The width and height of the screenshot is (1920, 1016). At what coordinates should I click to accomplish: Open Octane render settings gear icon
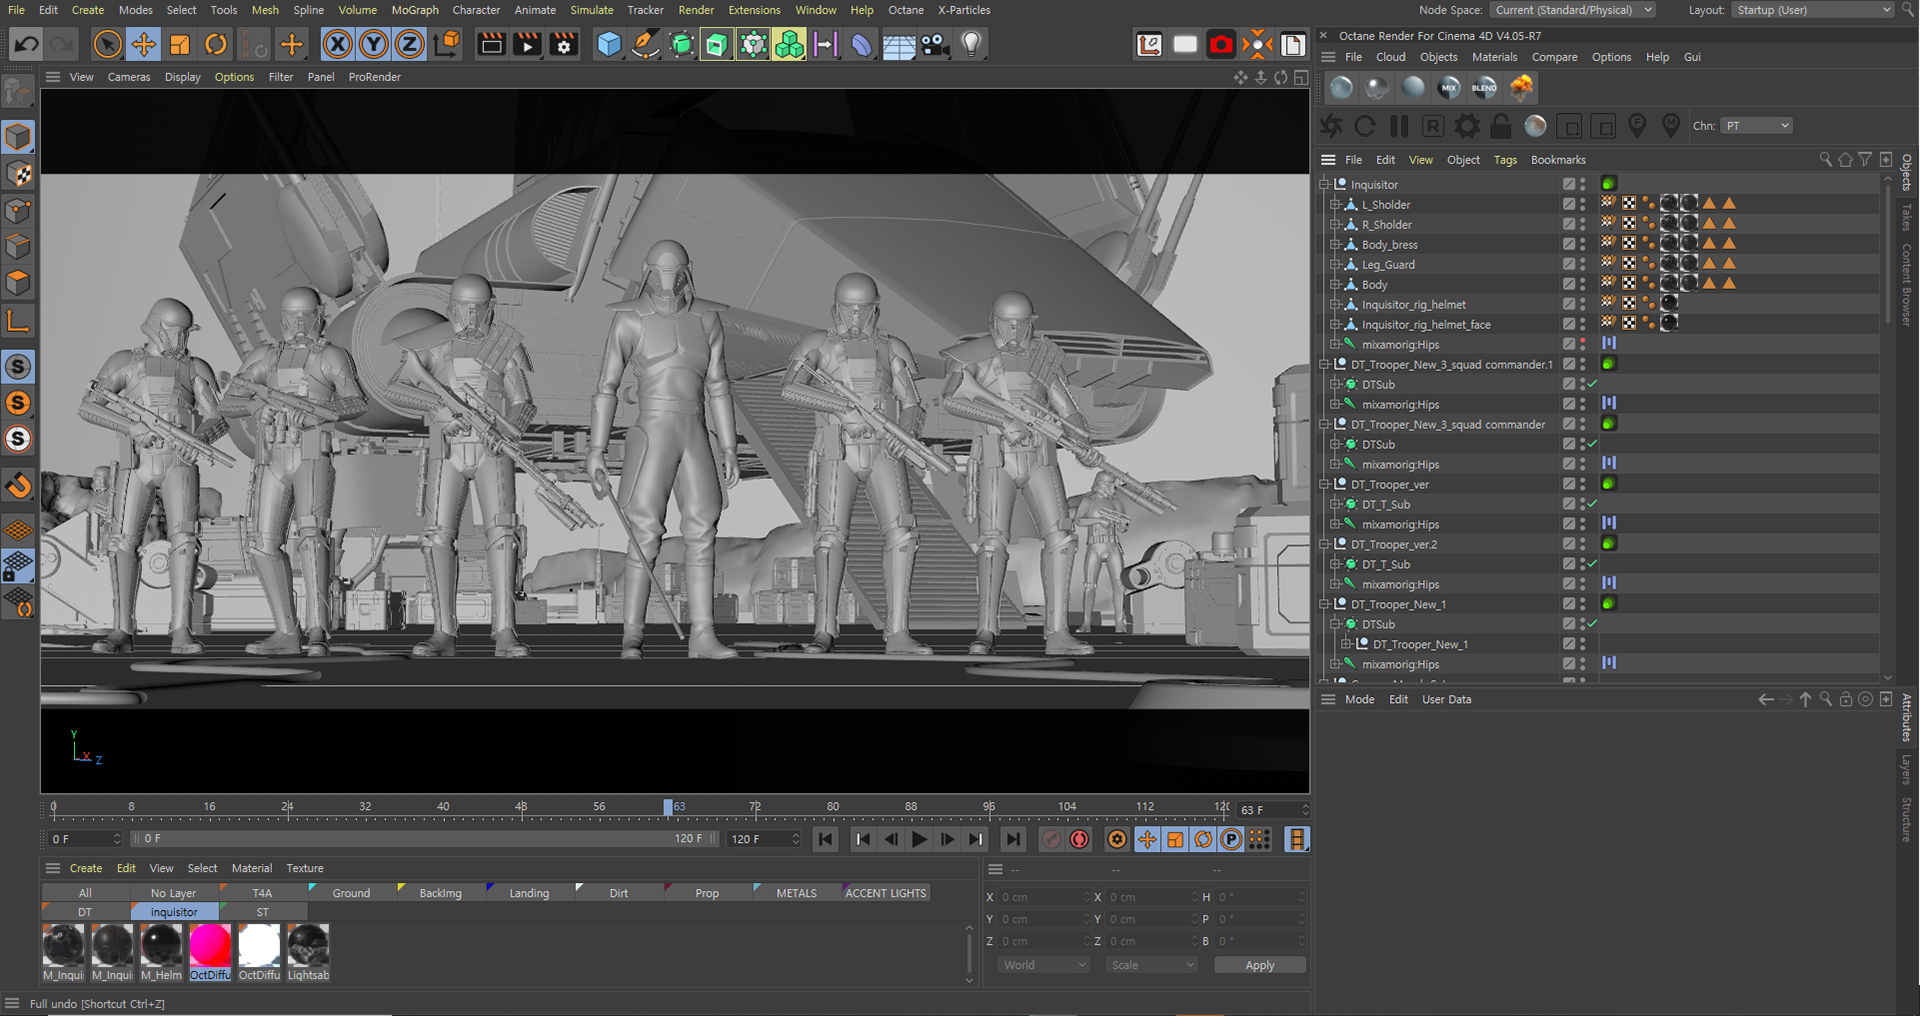pos(1467,126)
